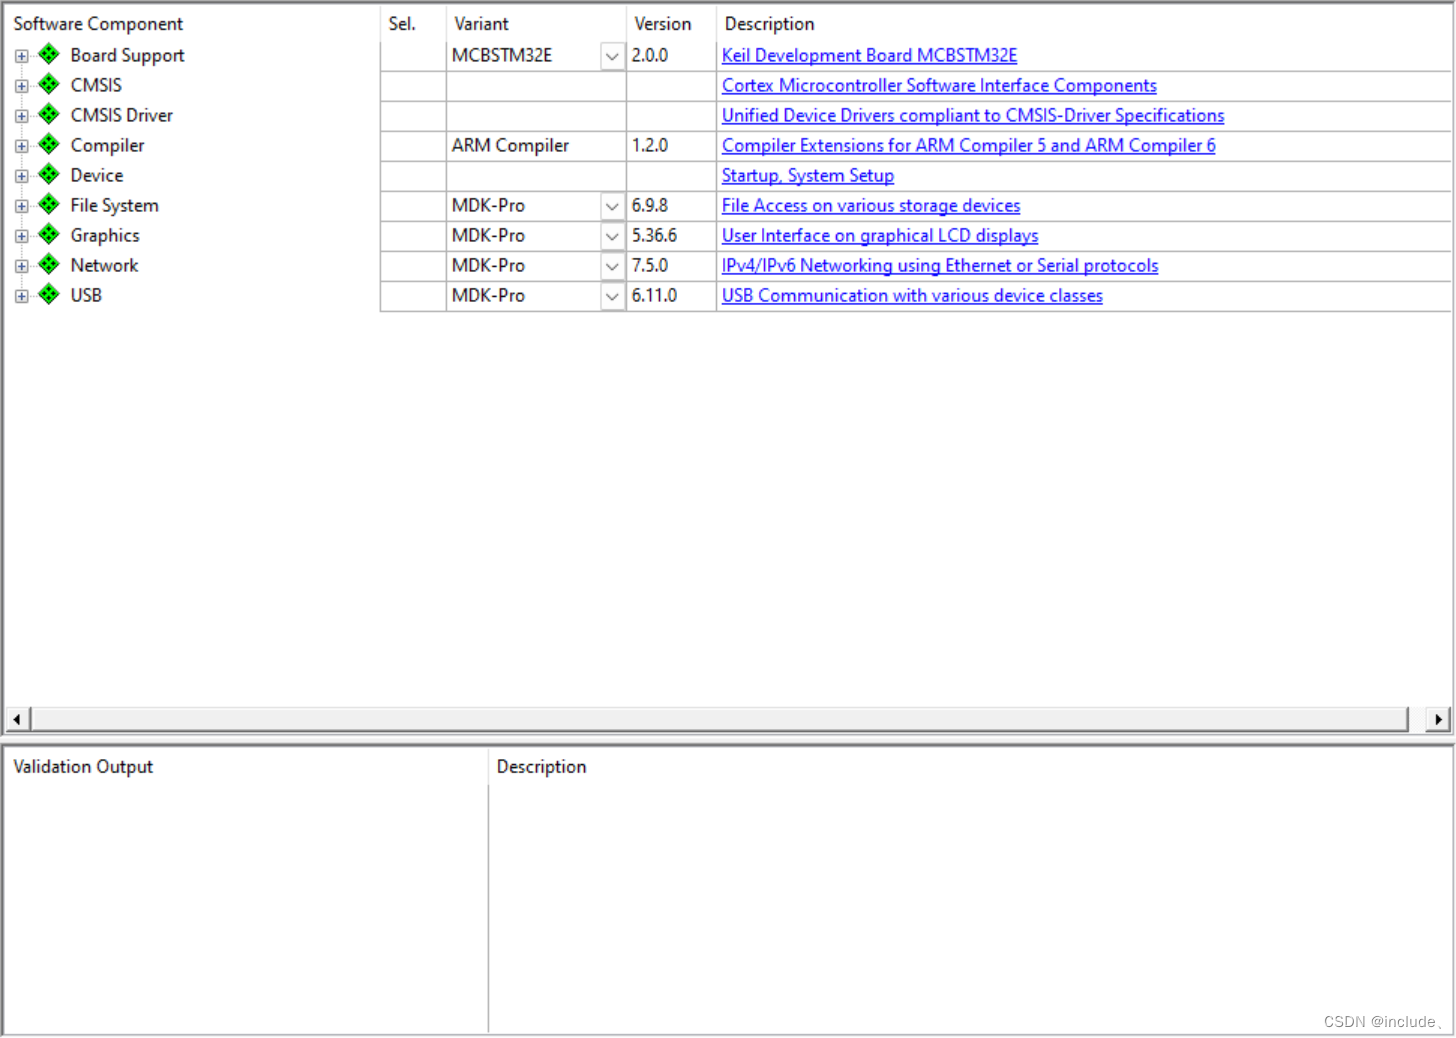This screenshot has height=1038, width=1456.
Task: Expand the Device tree node
Action: click(21, 176)
